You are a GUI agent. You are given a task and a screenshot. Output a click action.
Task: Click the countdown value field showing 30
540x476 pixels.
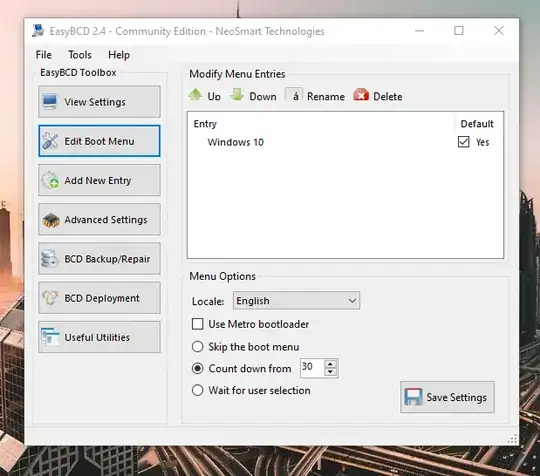tap(312, 368)
